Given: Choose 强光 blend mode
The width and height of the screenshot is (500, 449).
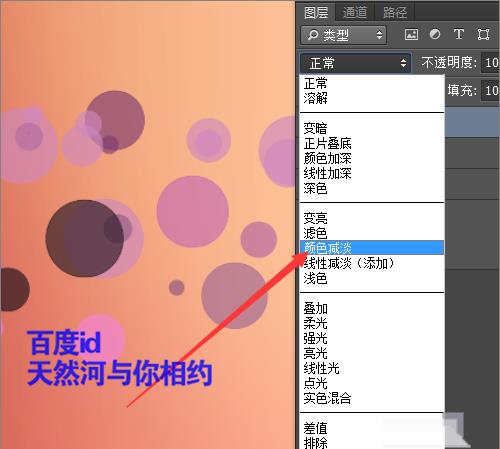Looking at the screenshot, I should [372, 338].
